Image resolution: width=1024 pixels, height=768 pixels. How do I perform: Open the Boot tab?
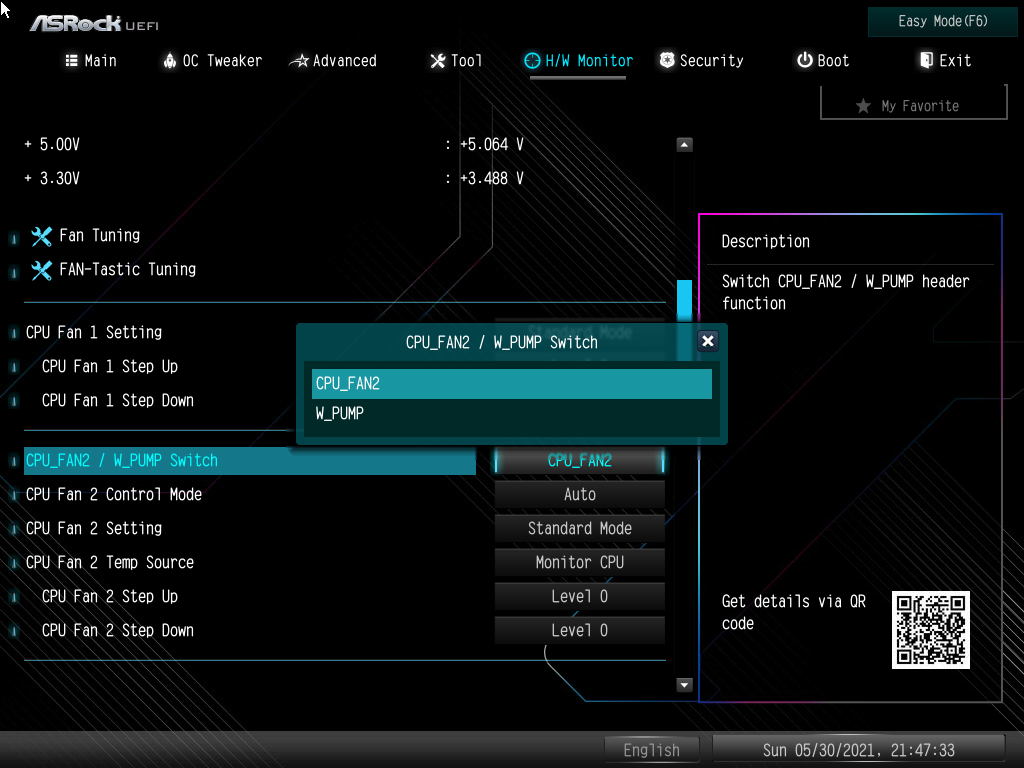(x=823, y=61)
